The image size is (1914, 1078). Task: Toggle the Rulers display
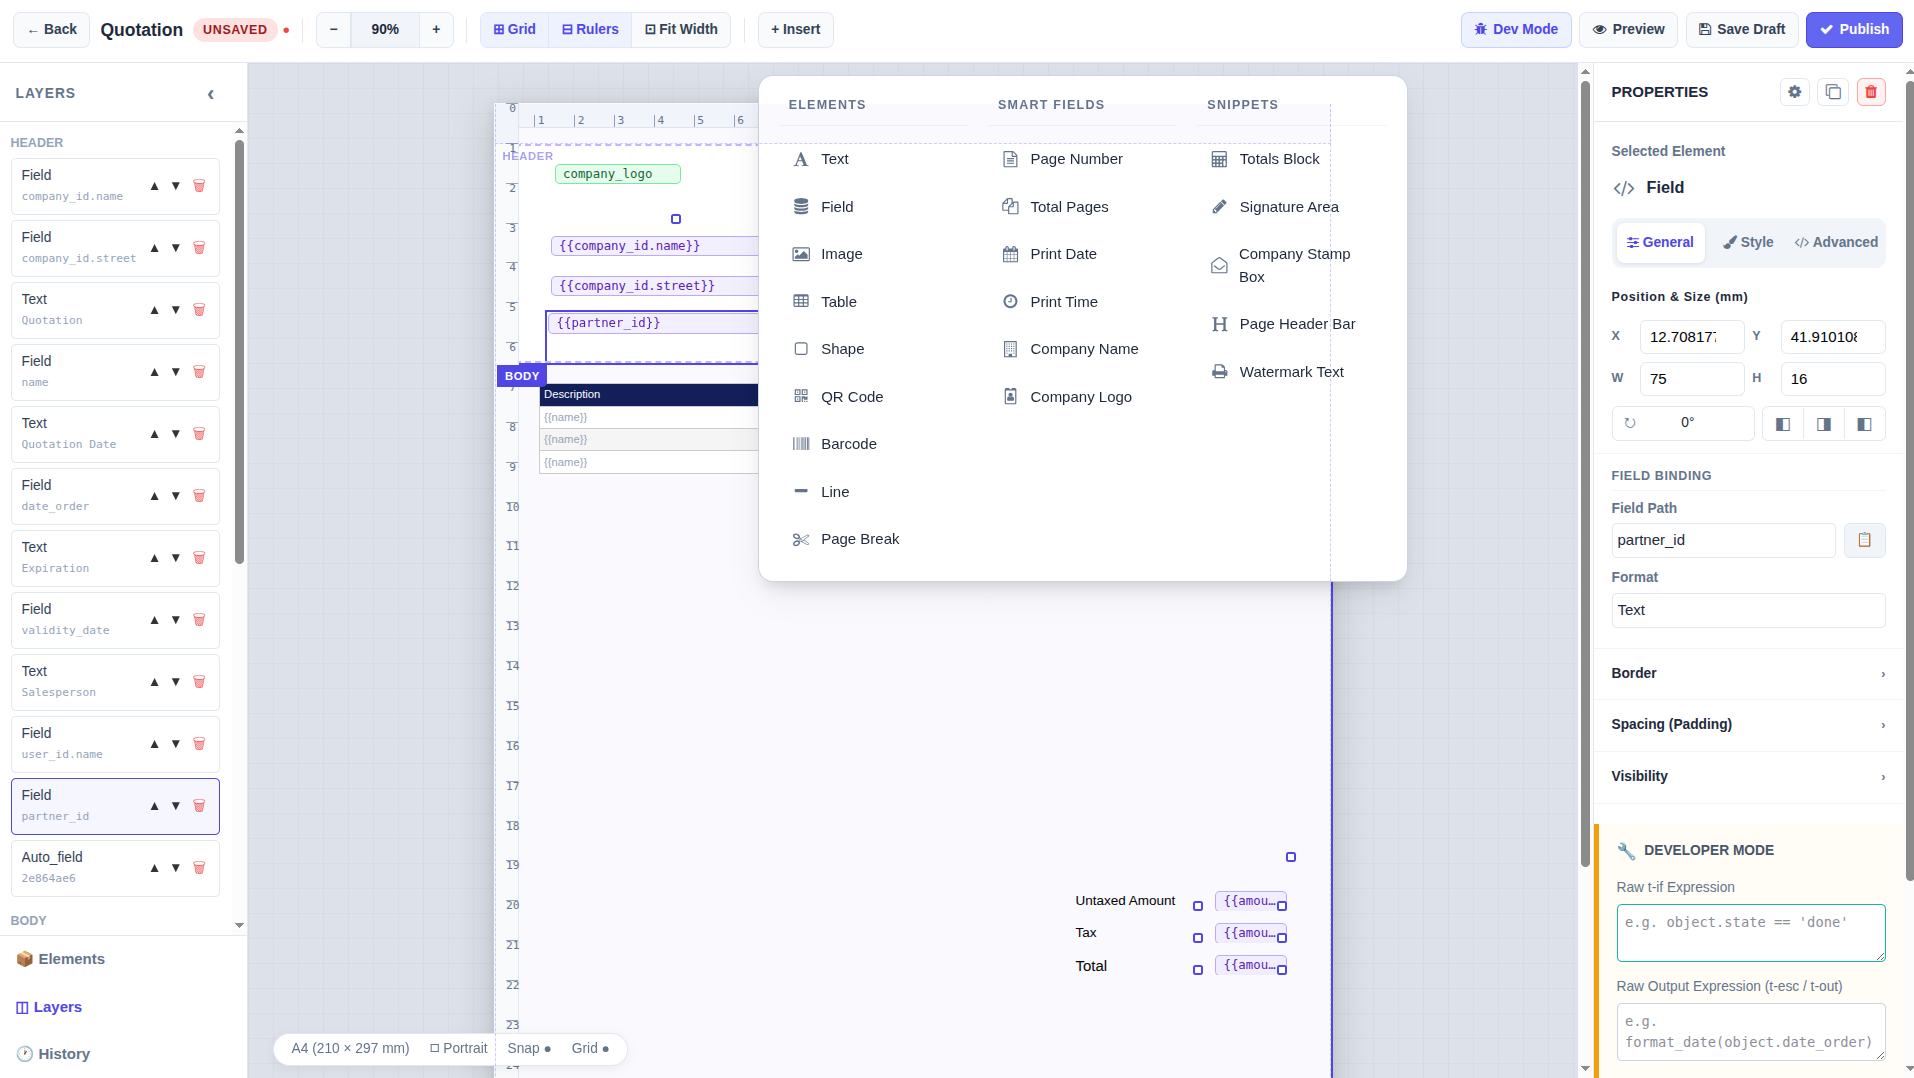tap(590, 30)
